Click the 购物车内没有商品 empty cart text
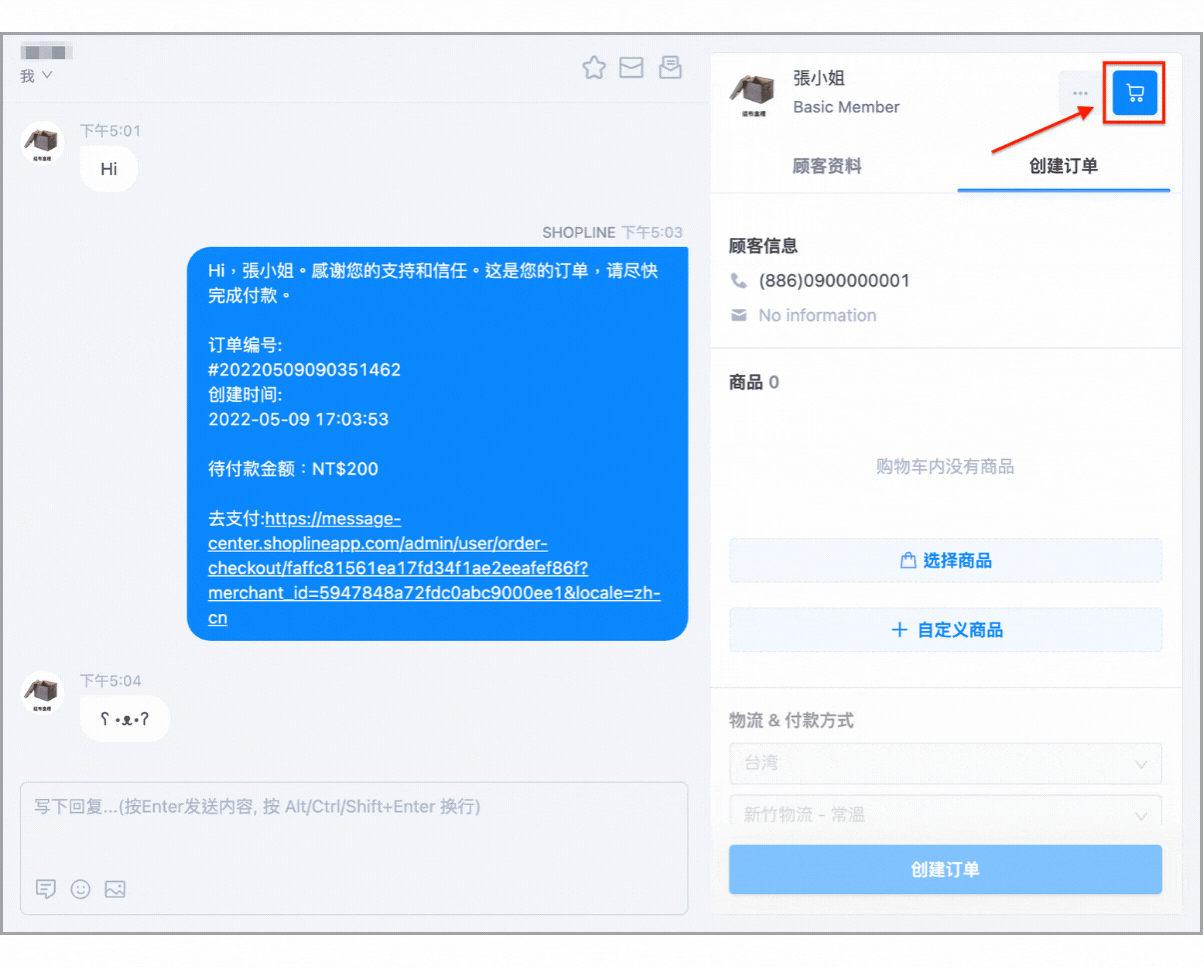Image resolution: width=1204 pixels, height=968 pixels. (x=945, y=467)
